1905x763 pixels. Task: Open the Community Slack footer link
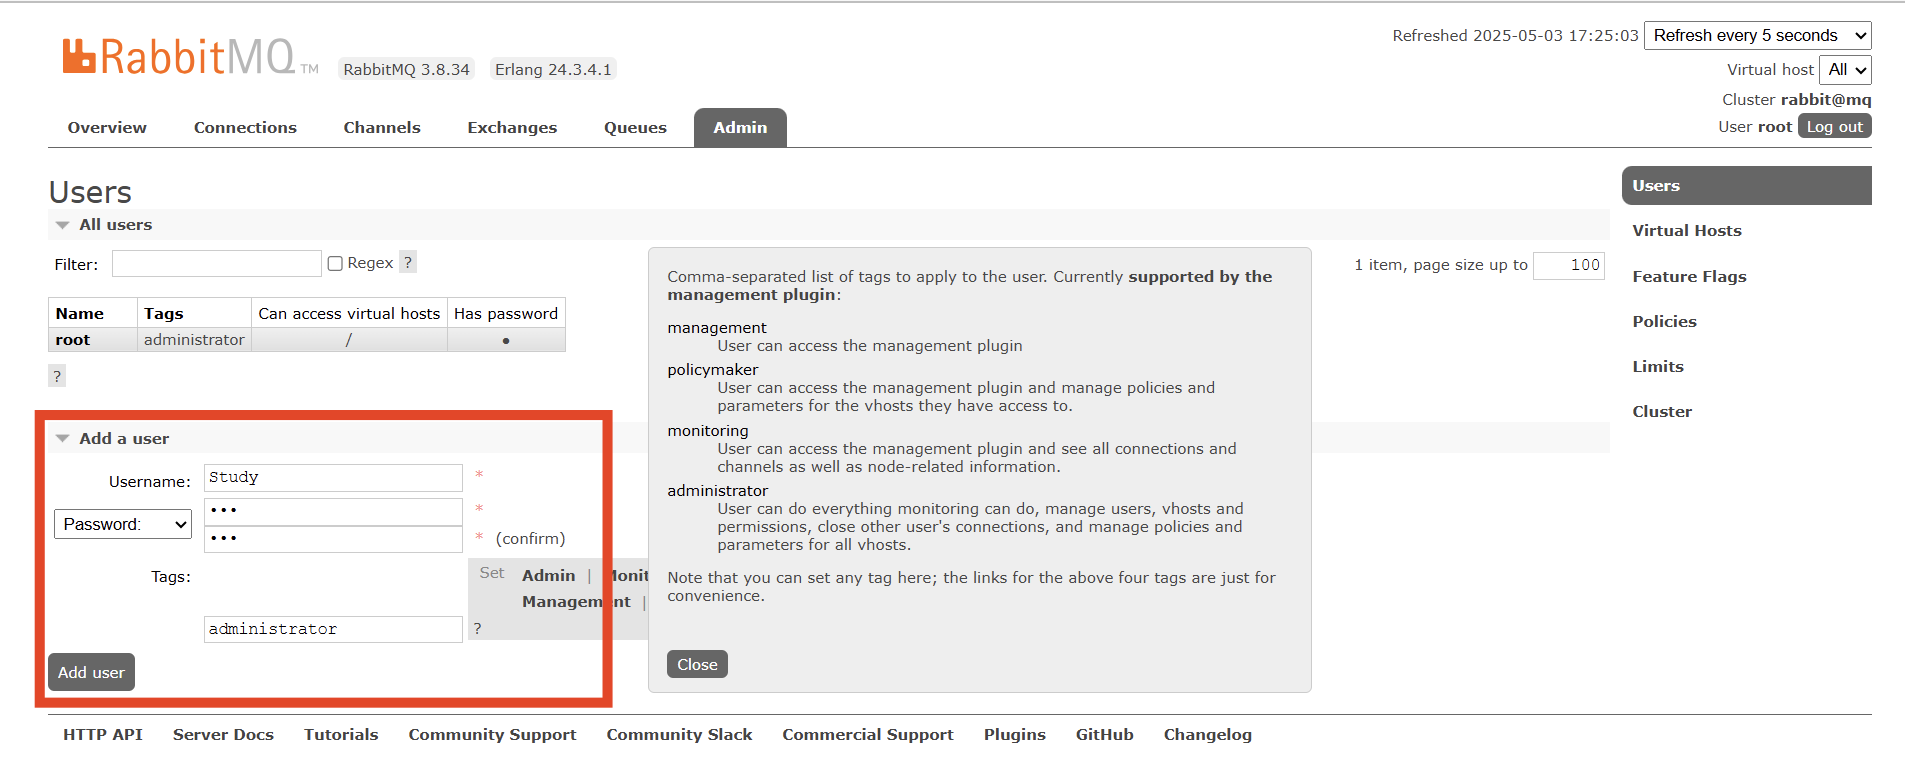[679, 734]
